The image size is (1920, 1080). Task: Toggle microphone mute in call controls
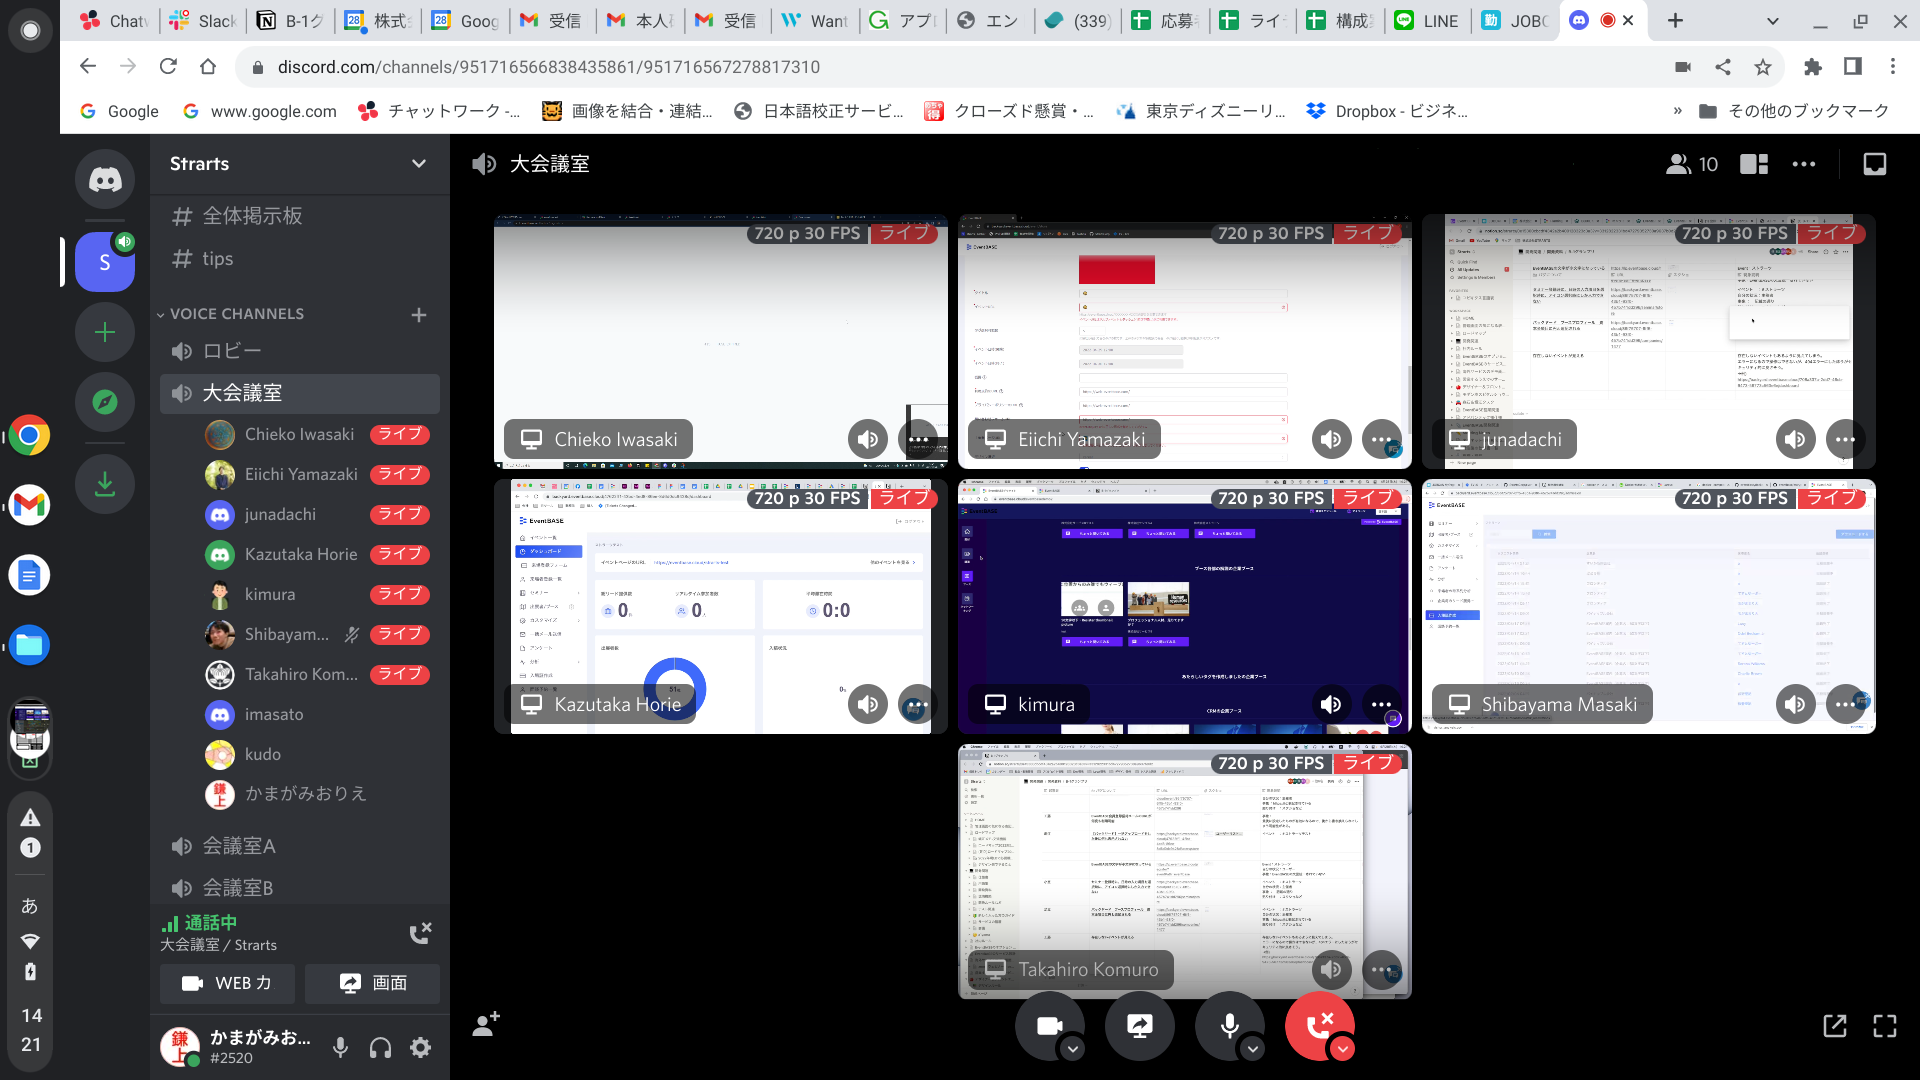coord(1229,1025)
